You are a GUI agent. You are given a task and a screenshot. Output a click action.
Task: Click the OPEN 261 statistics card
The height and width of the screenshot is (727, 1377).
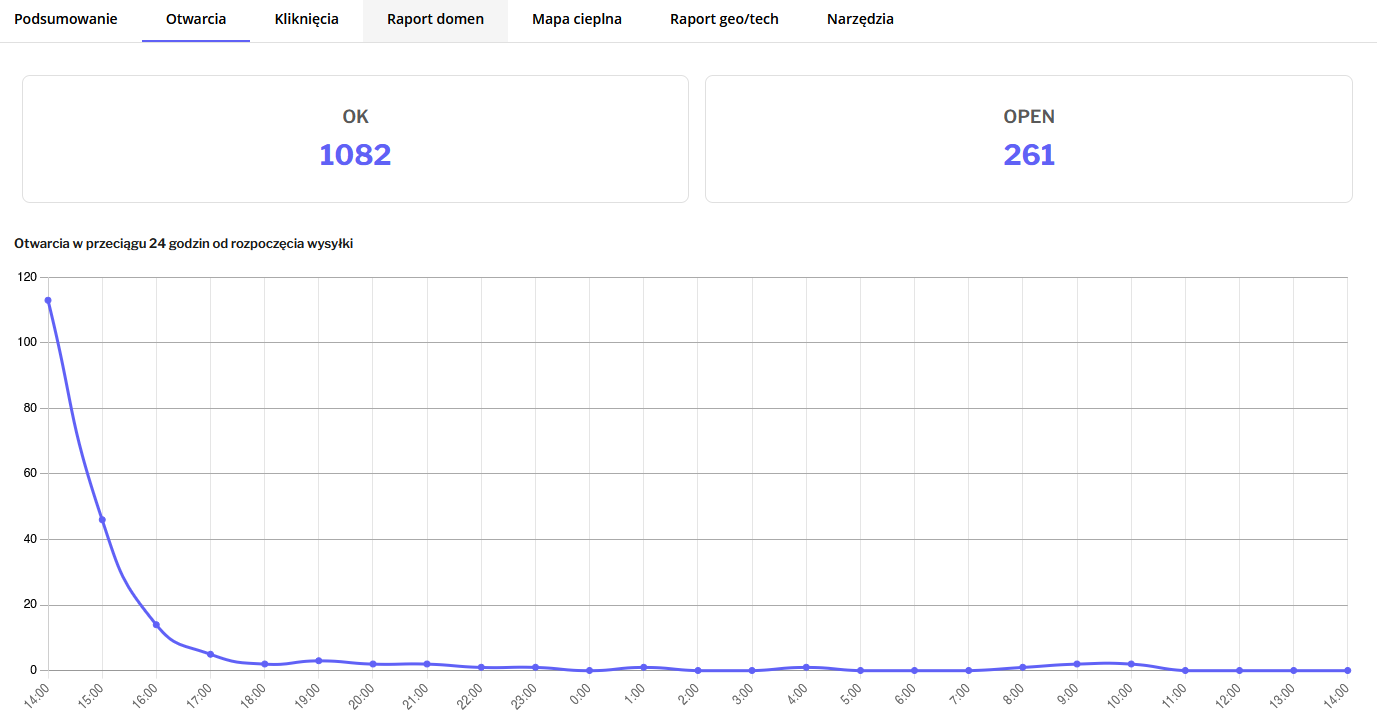1029,139
